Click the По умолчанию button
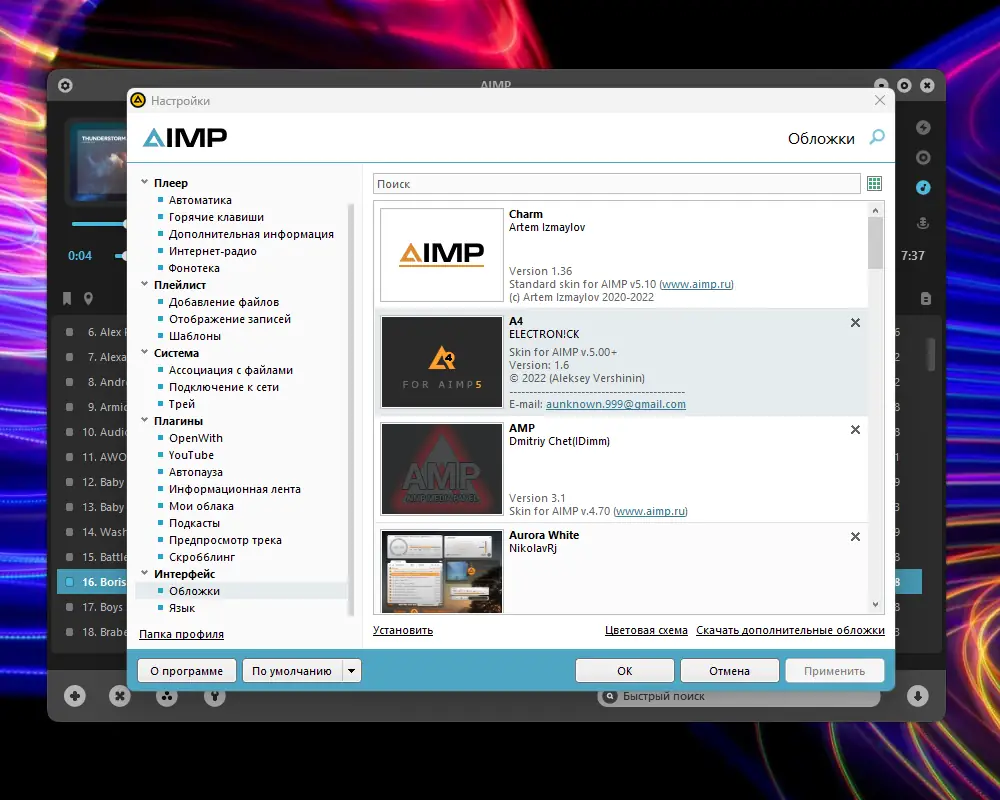The height and width of the screenshot is (800, 1000). (x=292, y=671)
